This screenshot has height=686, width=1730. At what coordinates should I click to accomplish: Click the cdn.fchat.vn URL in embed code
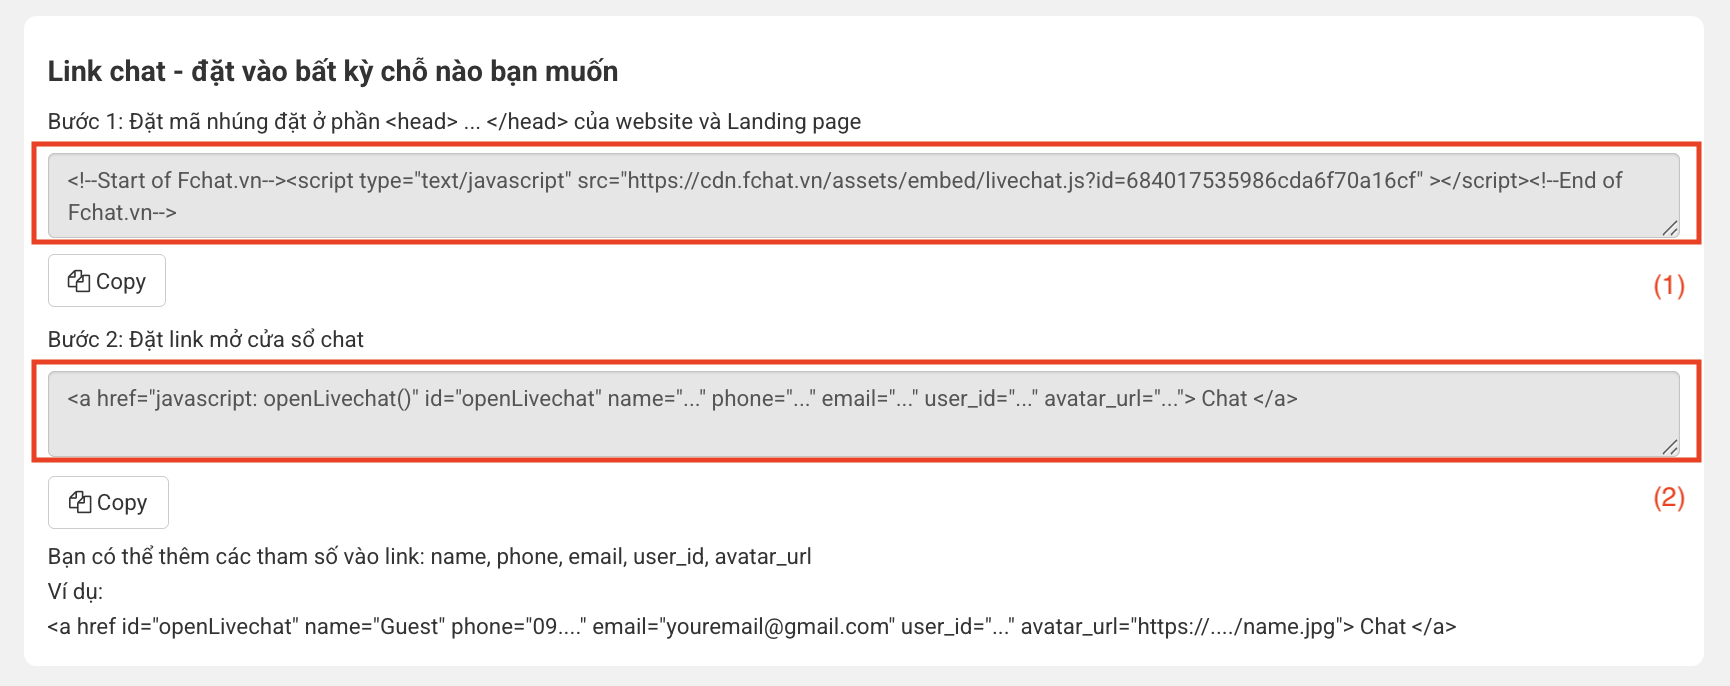click(x=1024, y=180)
